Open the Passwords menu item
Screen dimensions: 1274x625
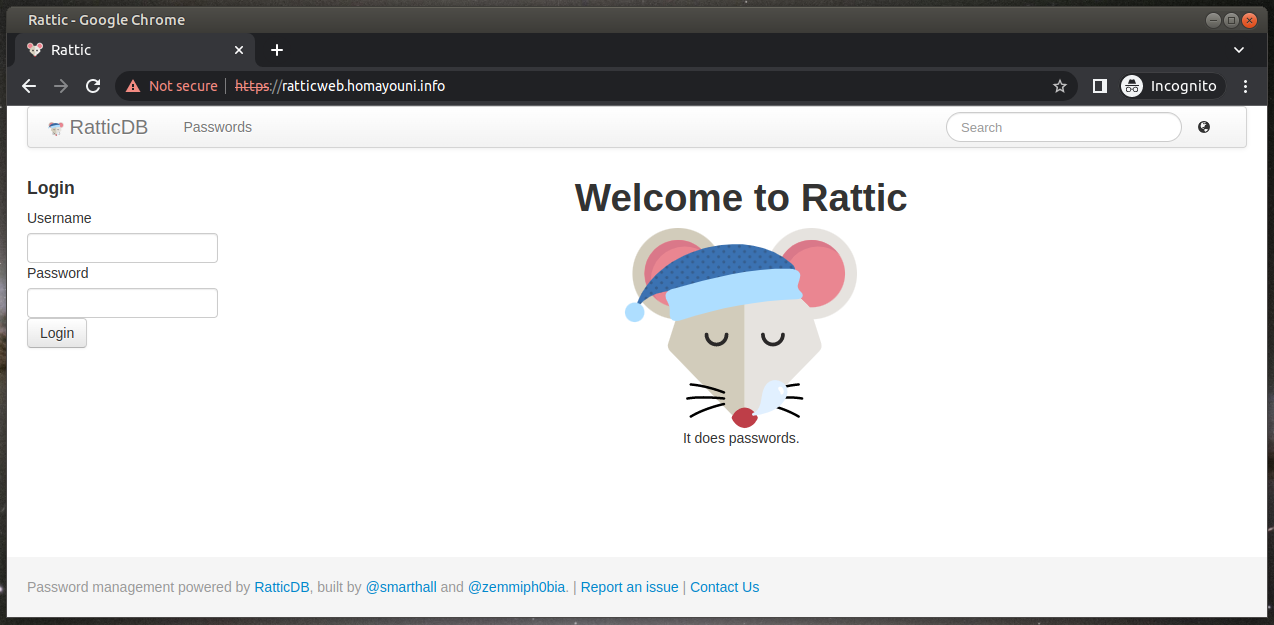[218, 127]
